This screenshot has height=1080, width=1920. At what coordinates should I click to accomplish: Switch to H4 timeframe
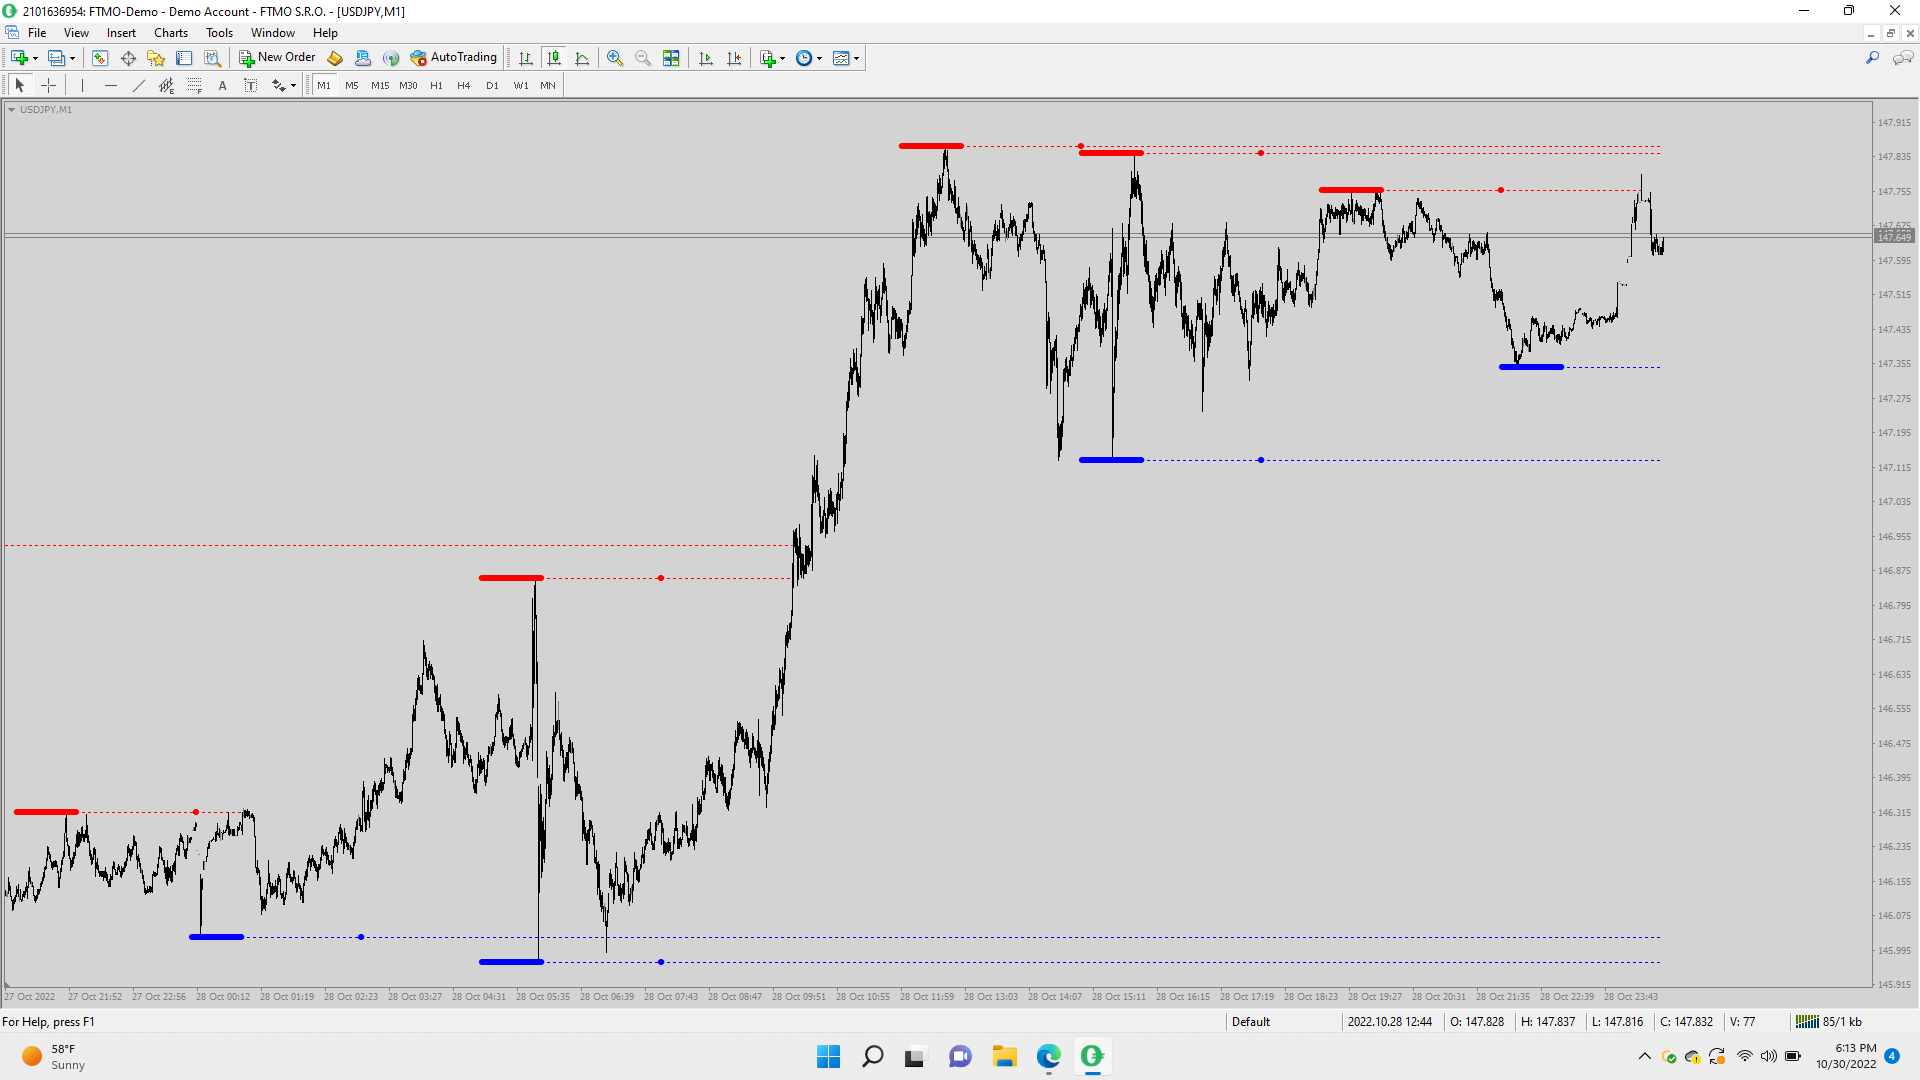click(463, 86)
